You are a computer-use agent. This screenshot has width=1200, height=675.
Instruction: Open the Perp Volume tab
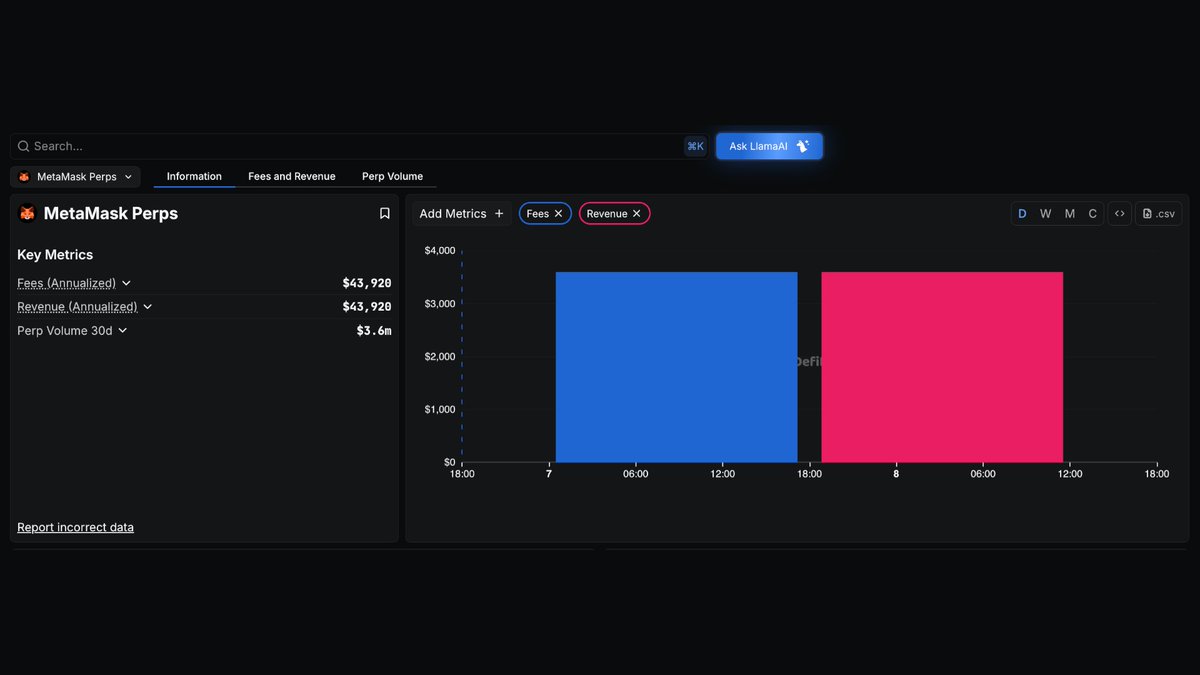[x=392, y=177]
